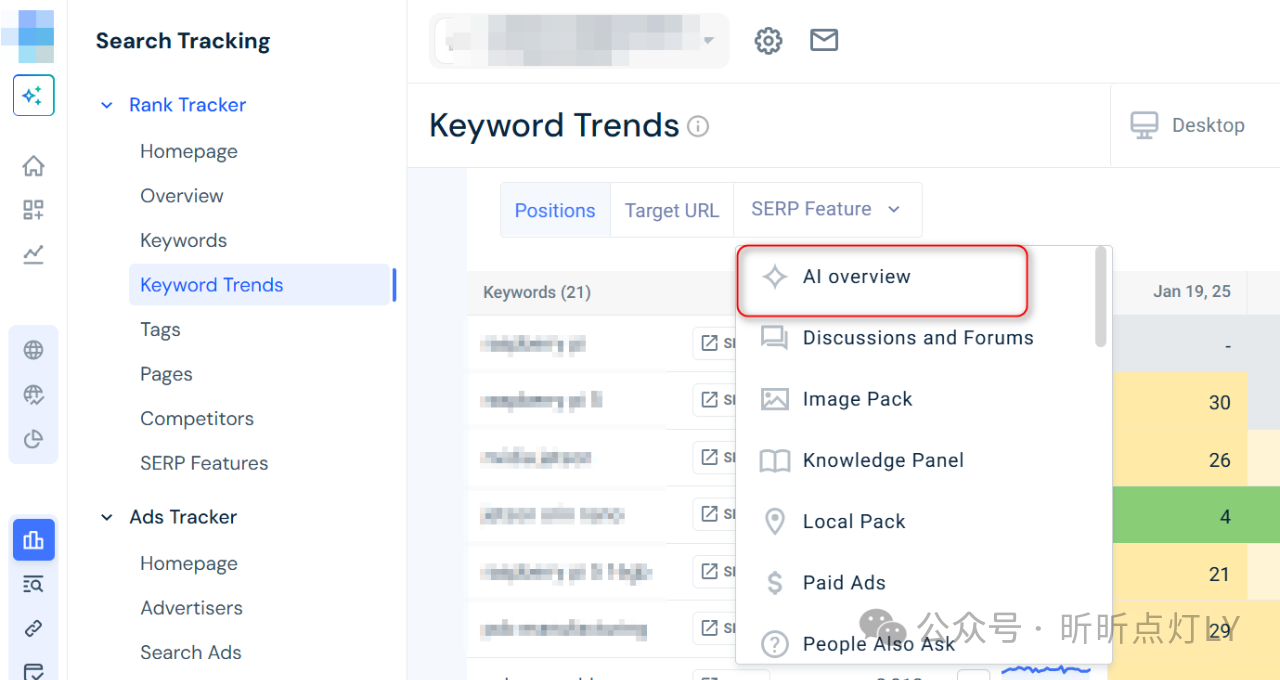Click the AI sparkle icon in left rail
The height and width of the screenshot is (680, 1280).
coord(33,95)
